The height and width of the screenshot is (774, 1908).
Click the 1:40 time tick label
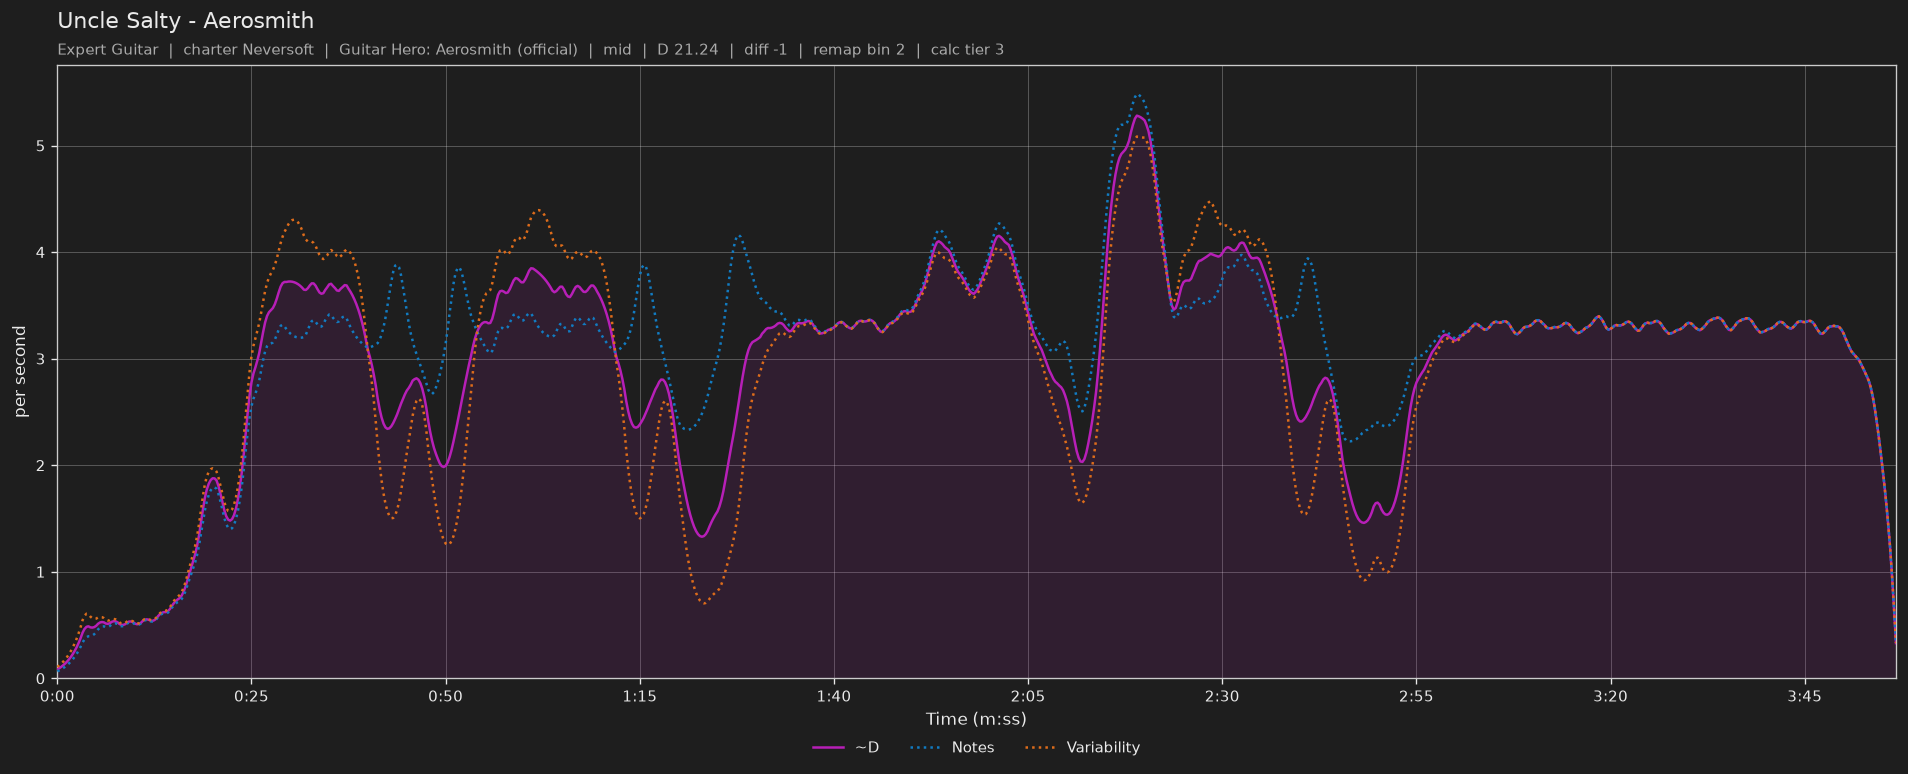pyautogui.click(x=834, y=696)
